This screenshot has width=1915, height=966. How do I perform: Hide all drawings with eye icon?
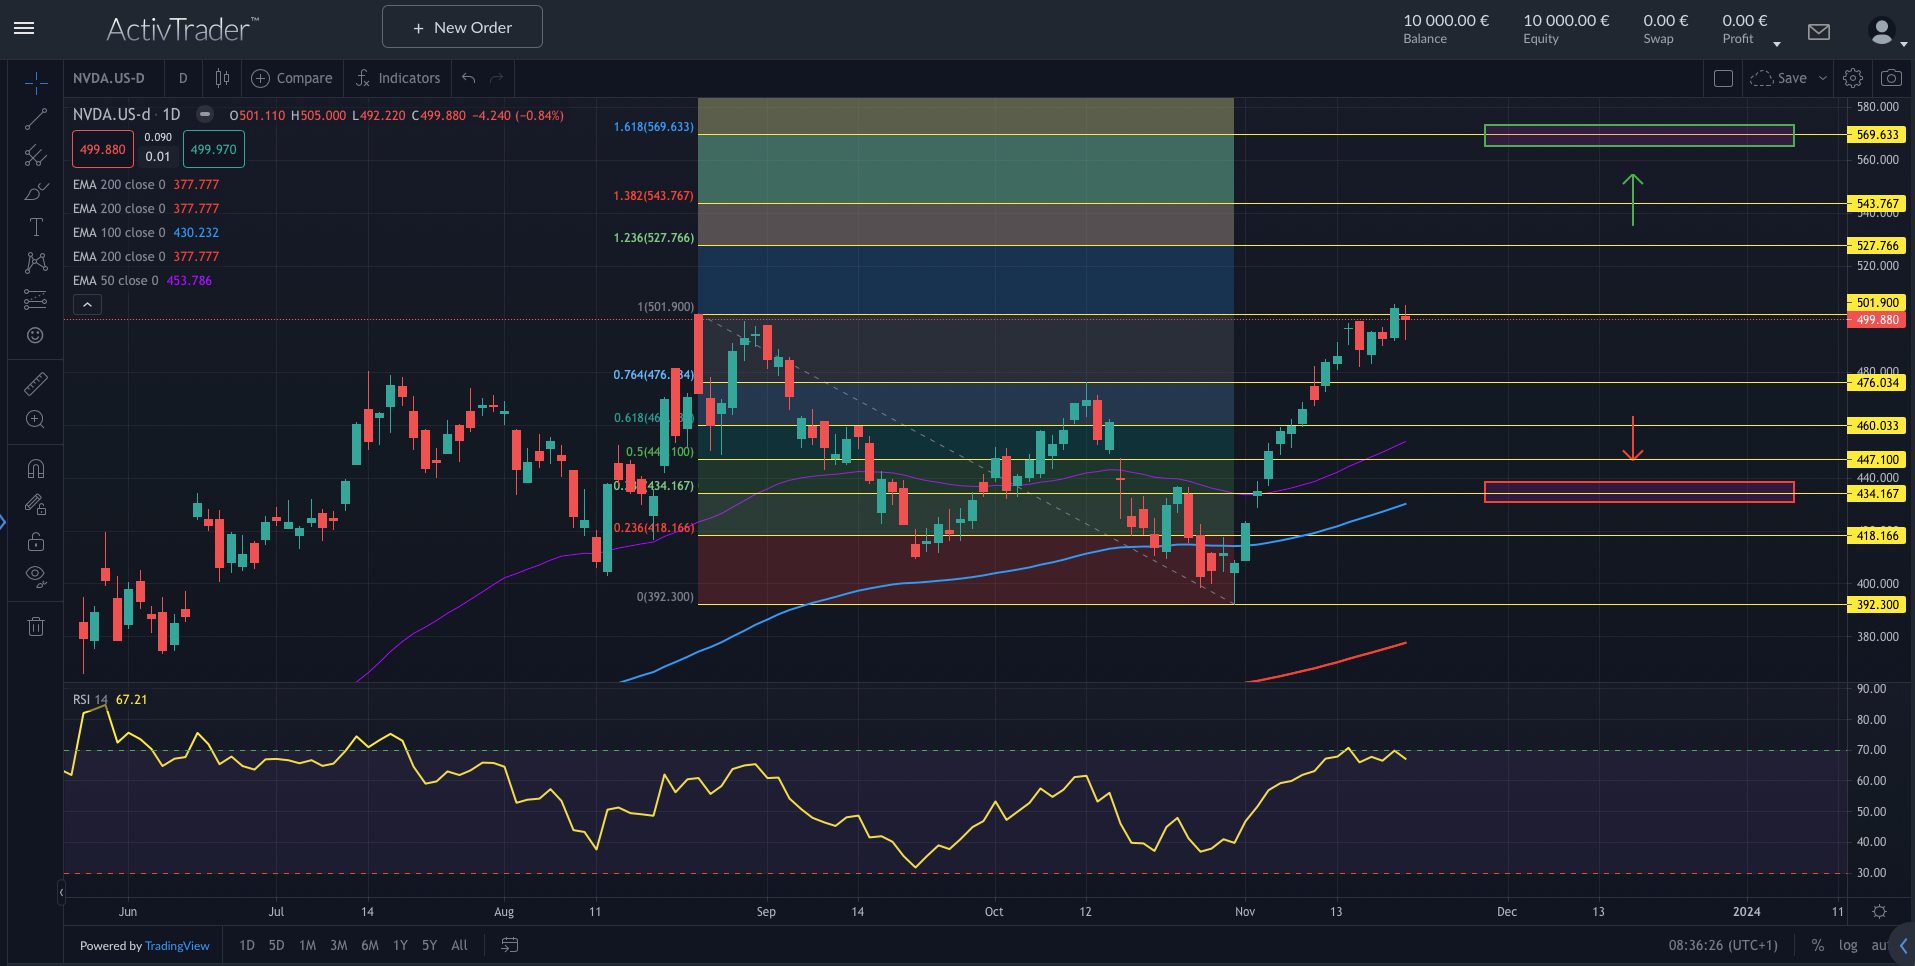click(x=36, y=576)
